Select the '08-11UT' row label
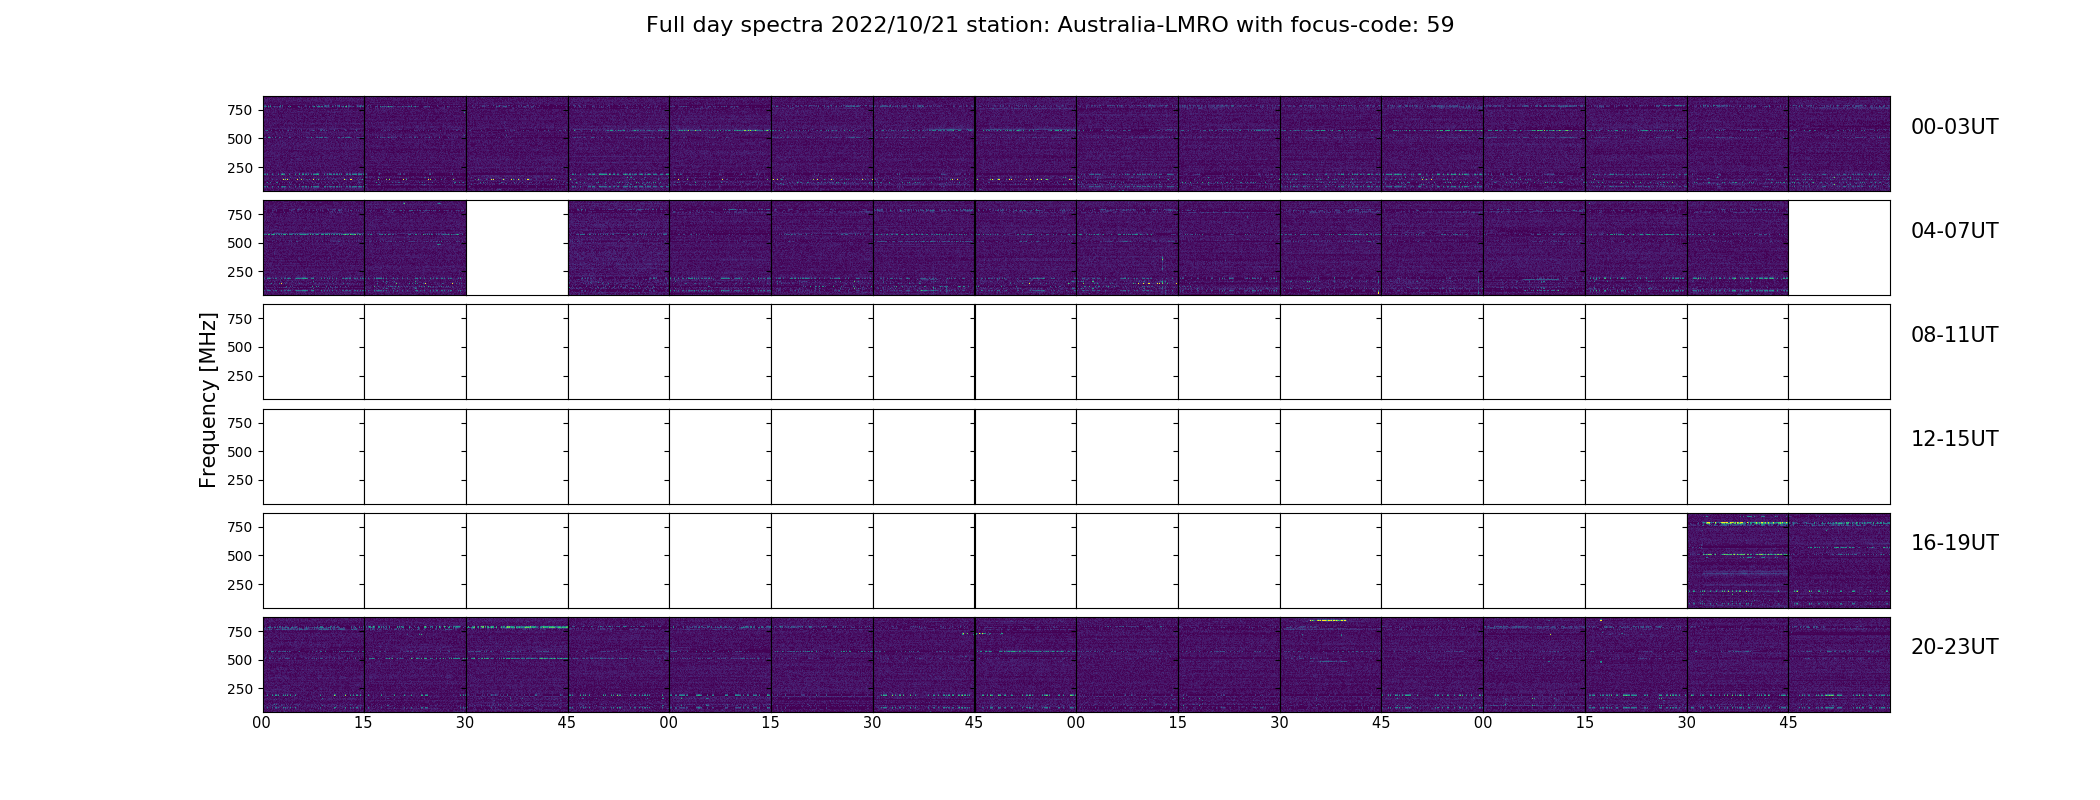 pos(1954,335)
